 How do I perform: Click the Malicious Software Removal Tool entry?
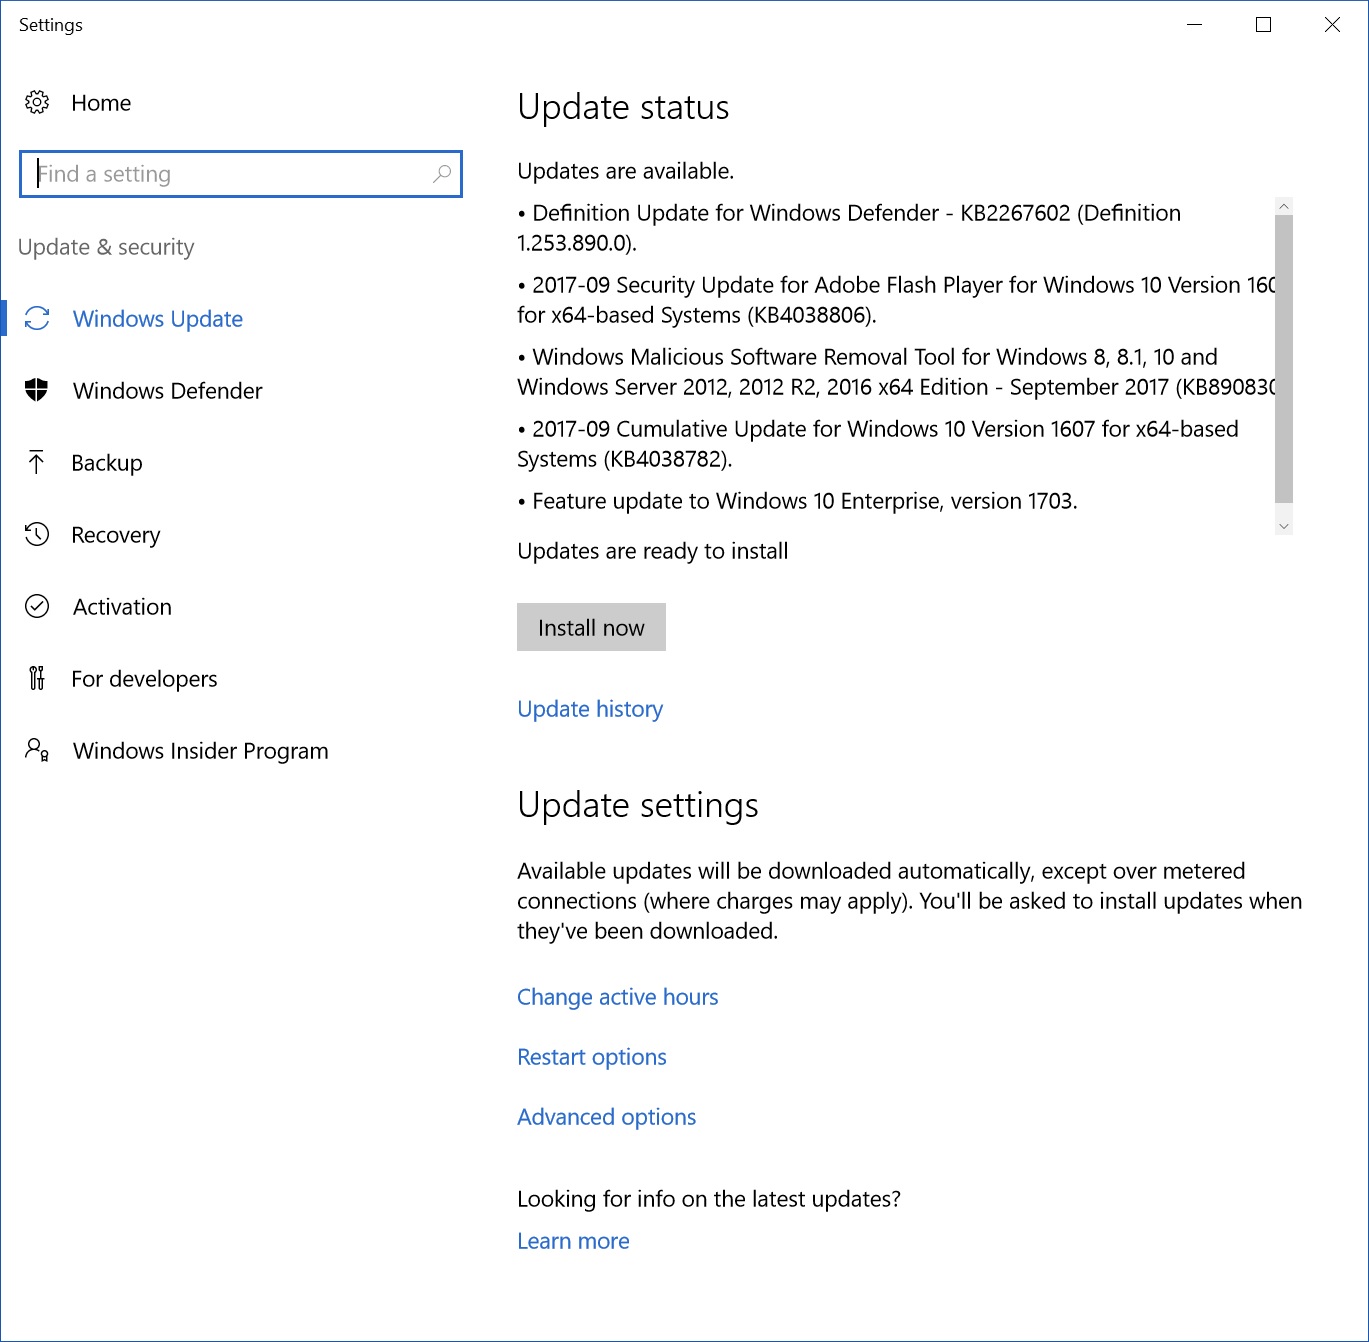pyautogui.click(x=896, y=372)
